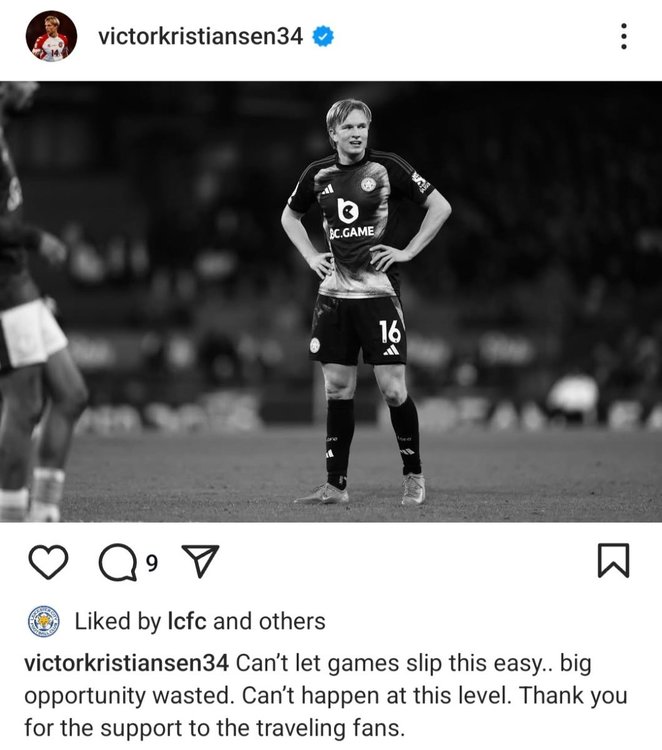View the list of others who liked

292,621
